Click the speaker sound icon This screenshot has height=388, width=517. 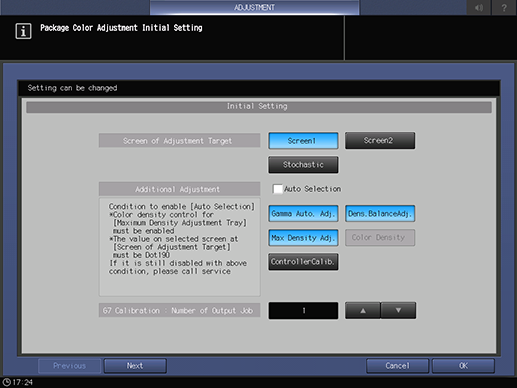click(x=479, y=7)
